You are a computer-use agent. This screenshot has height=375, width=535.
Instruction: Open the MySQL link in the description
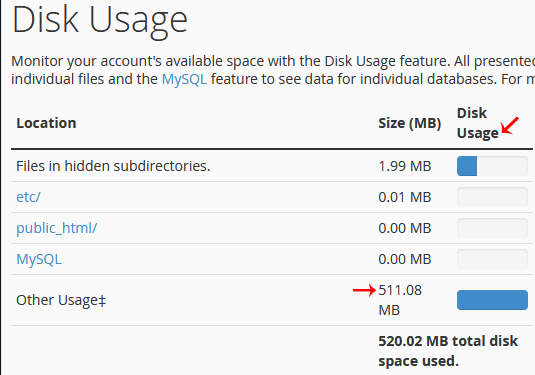[x=184, y=80]
